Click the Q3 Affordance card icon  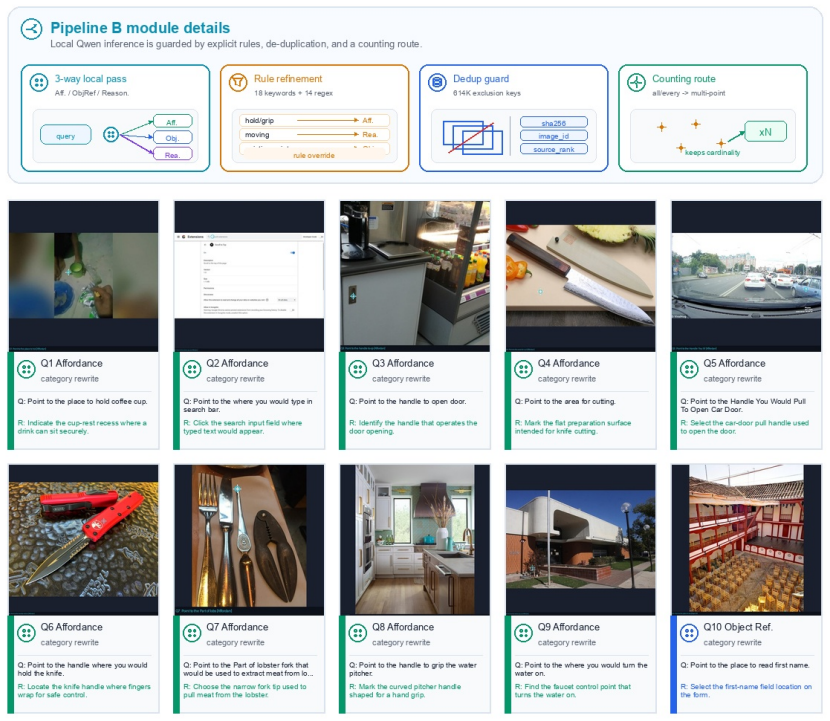(x=357, y=369)
